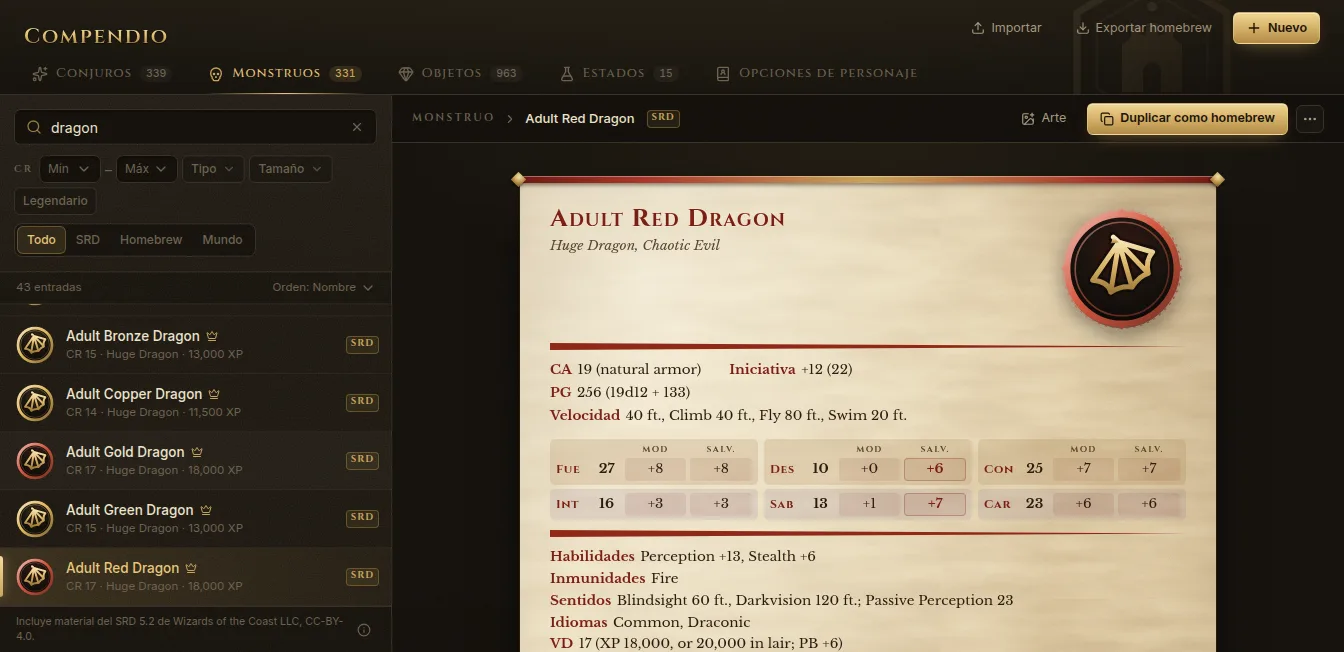Click the Adult Bronze Dragon token icon
The image size is (1344, 652).
click(35, 345)
